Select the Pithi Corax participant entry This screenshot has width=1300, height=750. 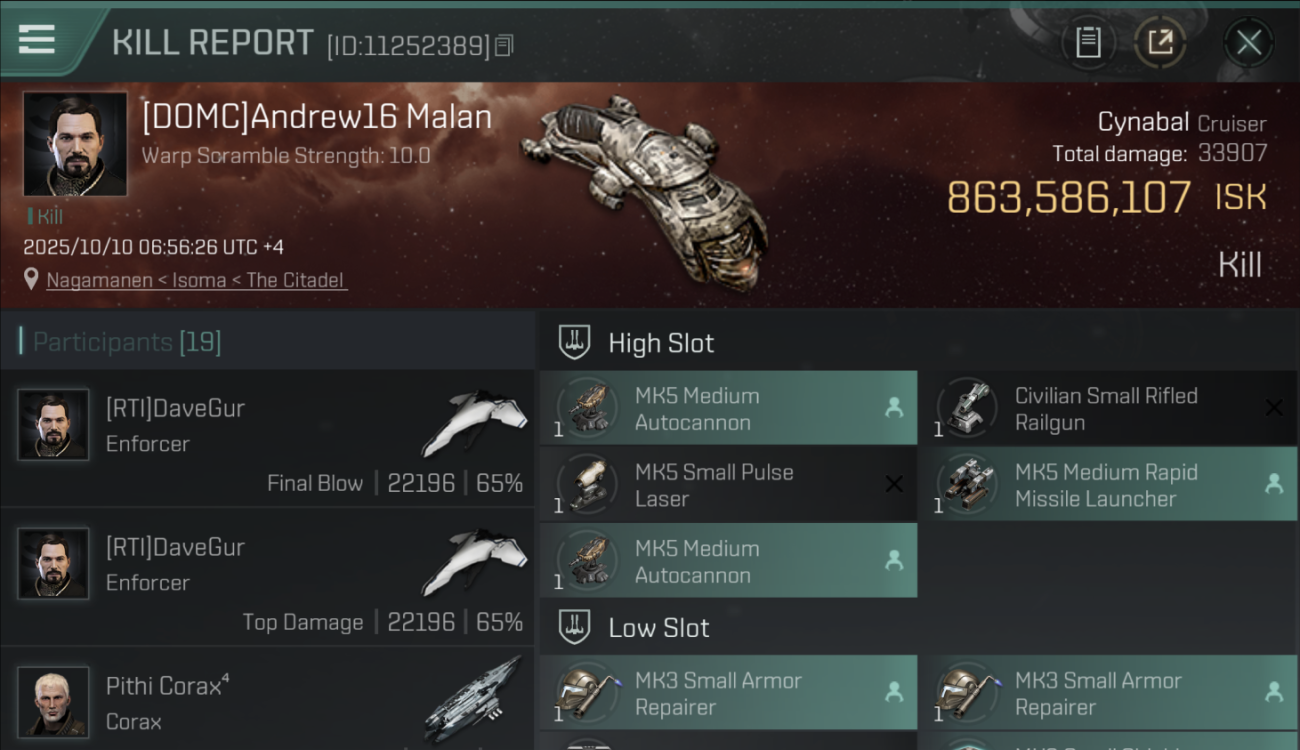pos(267,699)
